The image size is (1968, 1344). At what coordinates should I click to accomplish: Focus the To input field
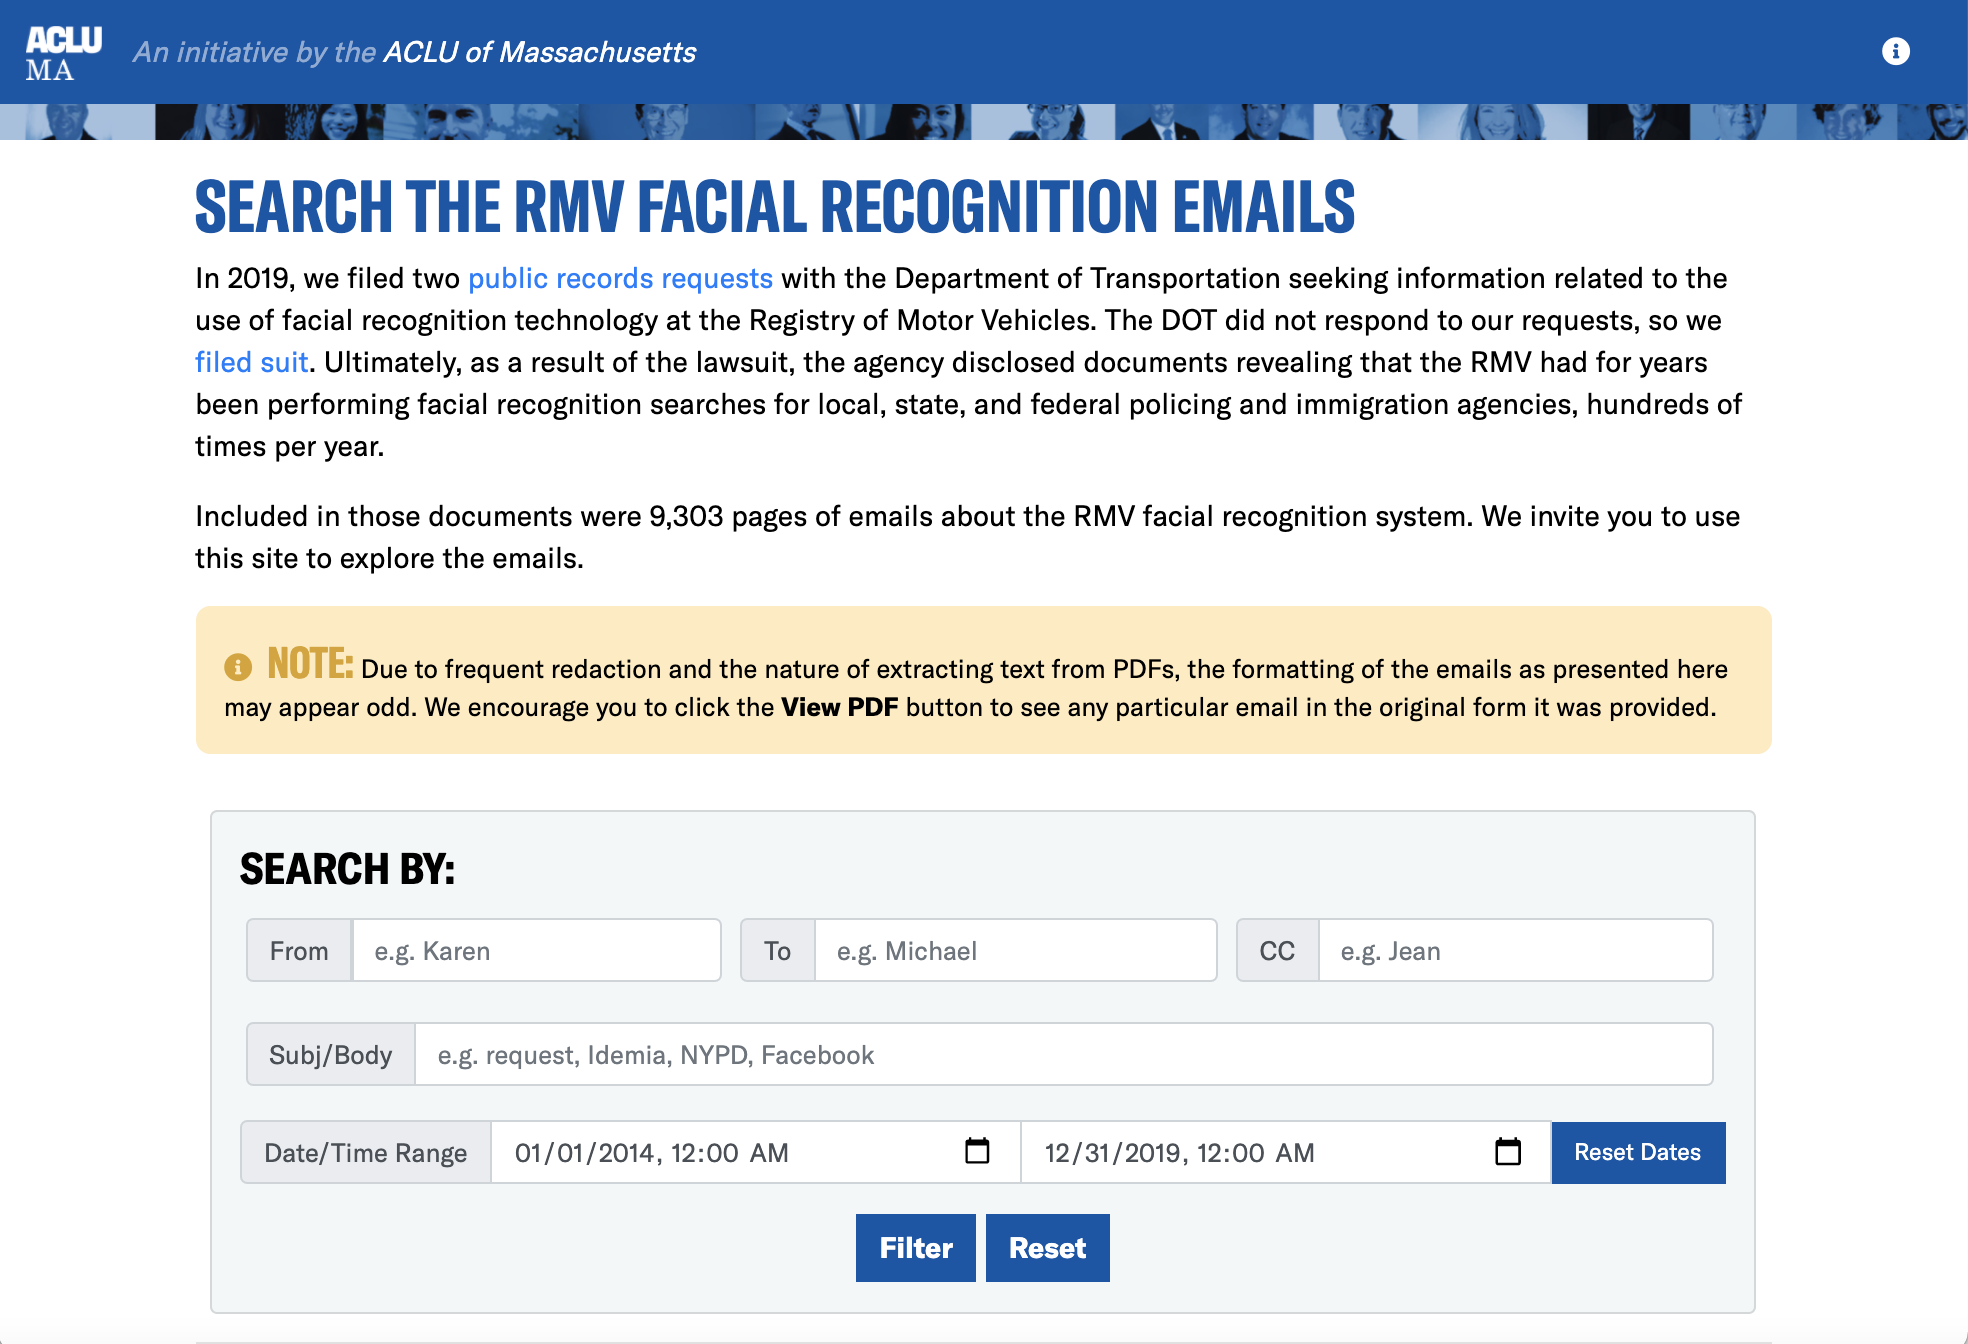coord(1016,950)
